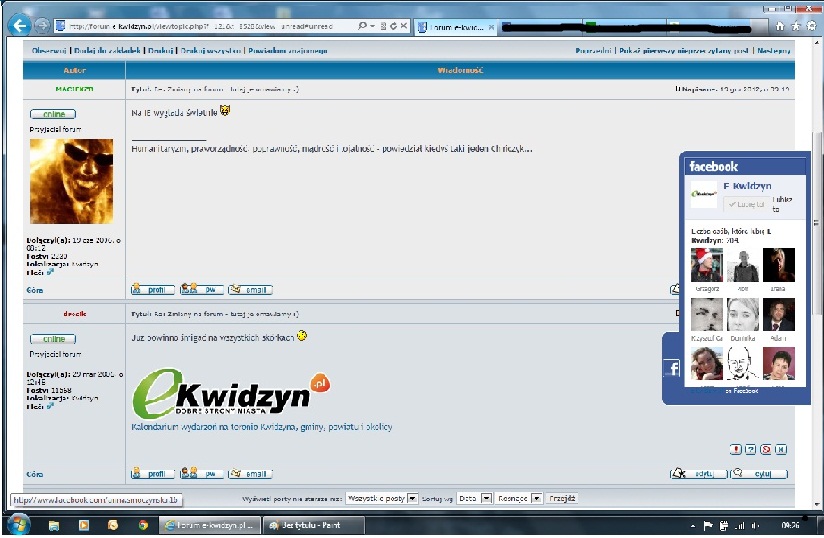
Task: Open the 'Data' sort-by dropdown
Action: (487, 498)
